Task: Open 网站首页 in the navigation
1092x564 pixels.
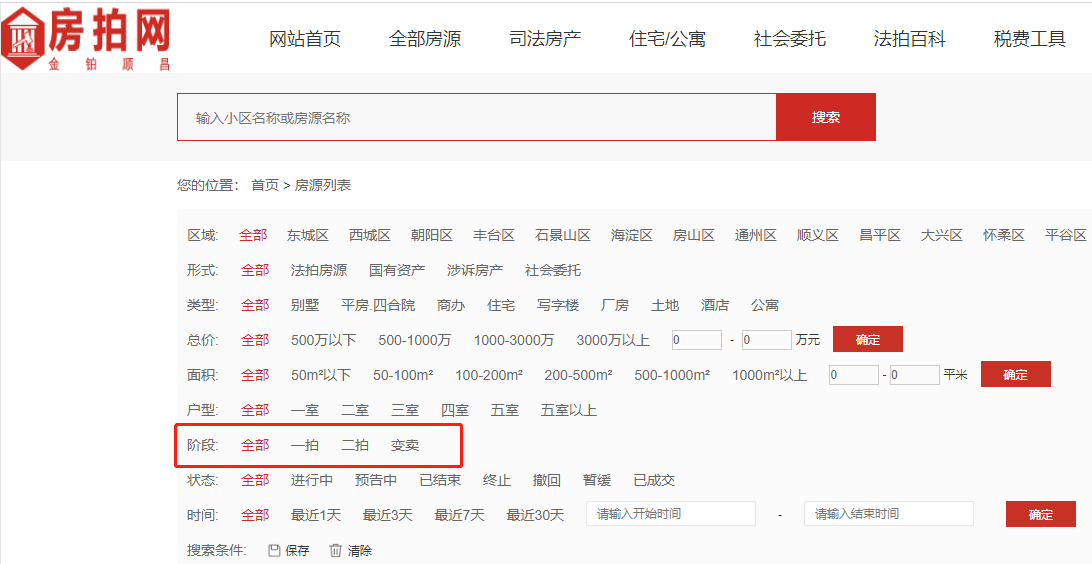Action: click(x=305, y=39)
